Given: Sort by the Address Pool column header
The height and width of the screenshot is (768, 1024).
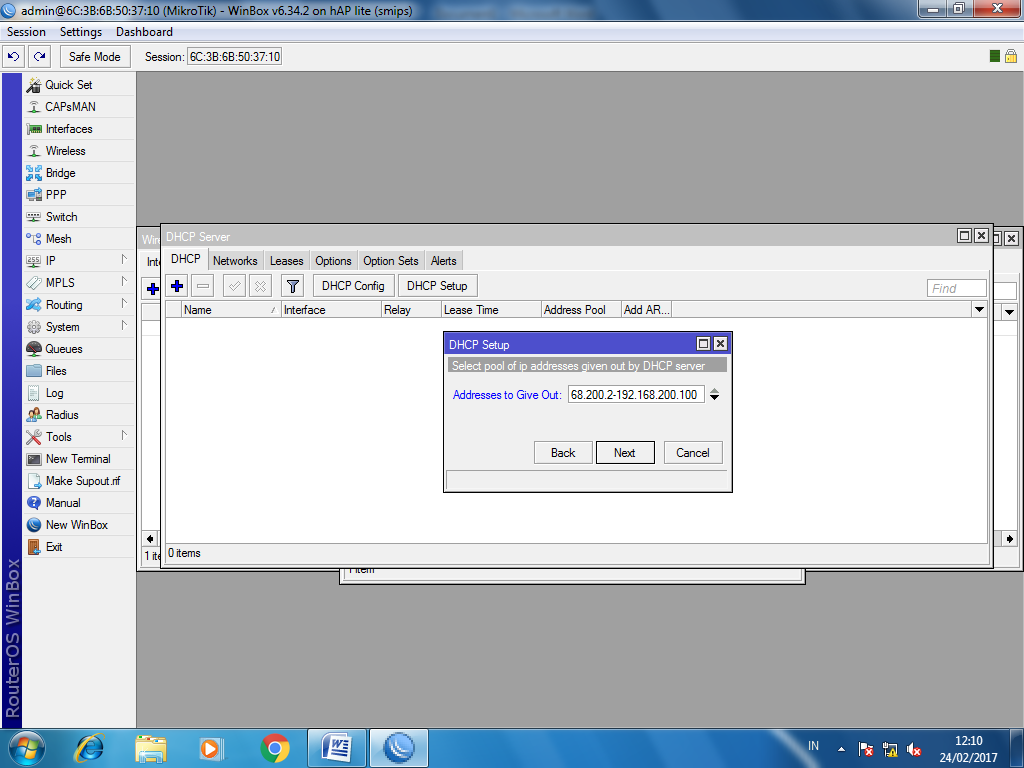Looking at the screenshot, I should (581, 310).
